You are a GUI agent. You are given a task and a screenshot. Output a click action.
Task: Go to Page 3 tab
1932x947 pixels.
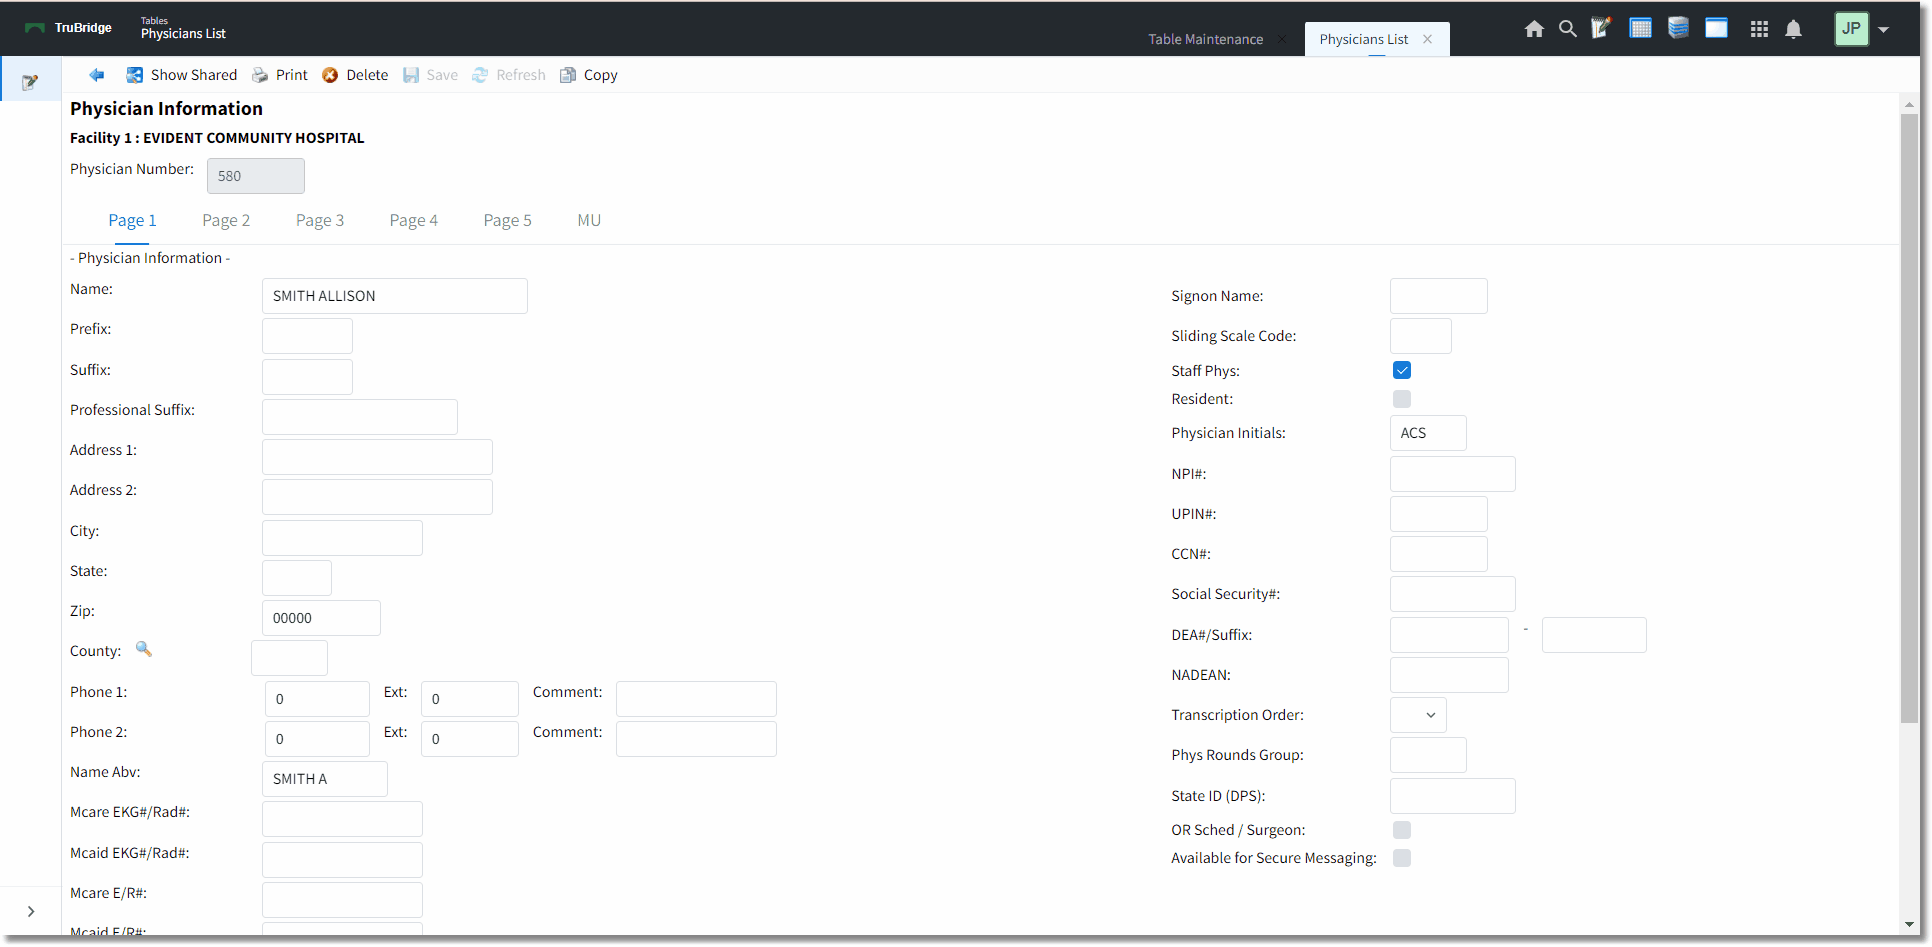(x=320, y=220)
